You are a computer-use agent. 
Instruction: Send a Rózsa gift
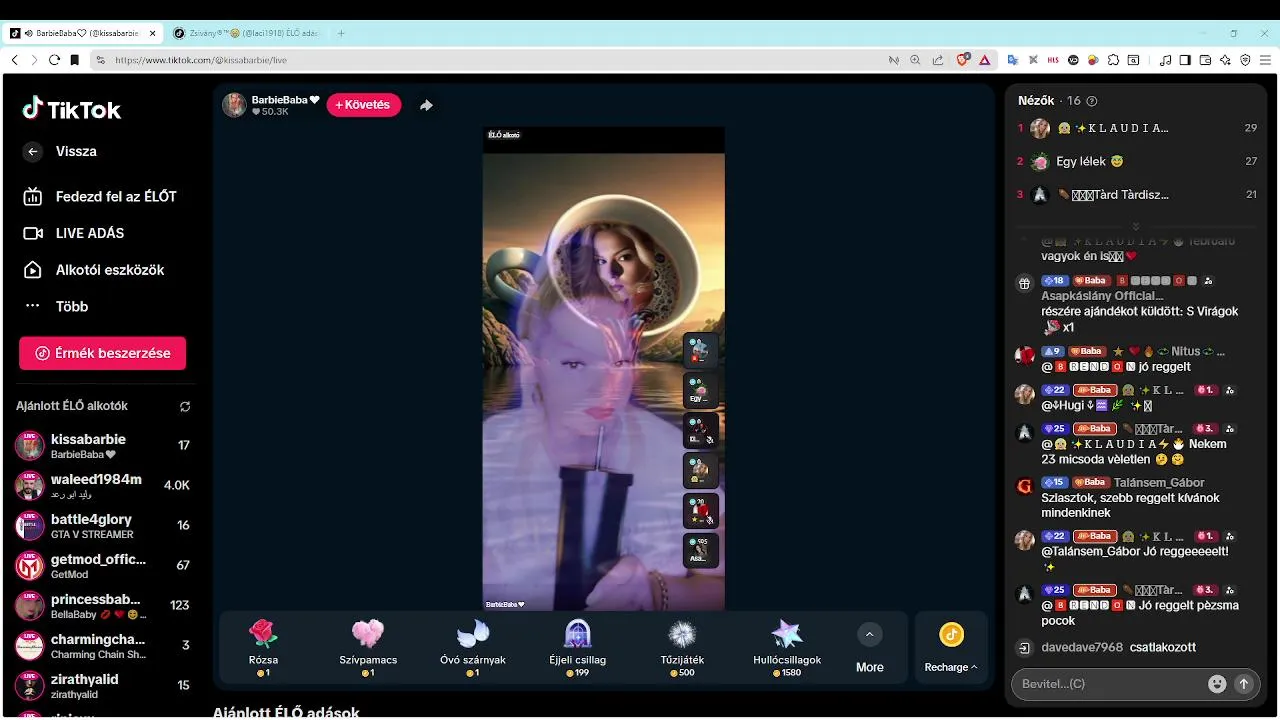(263, 647)
